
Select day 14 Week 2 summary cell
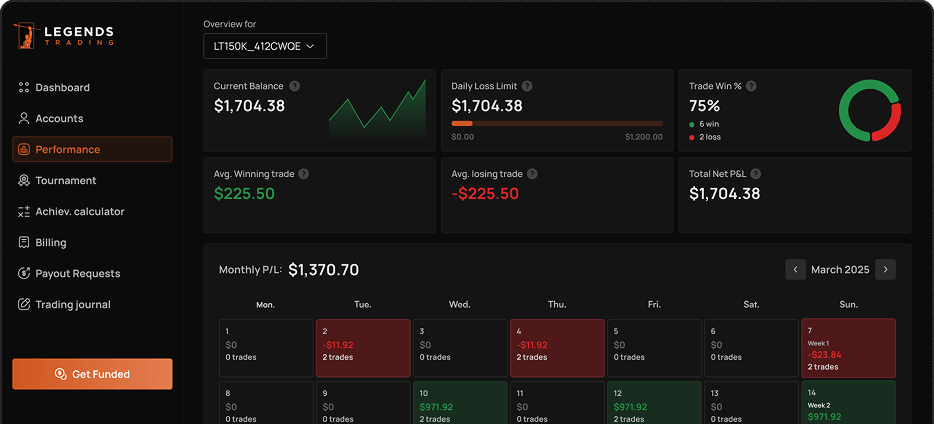pyautogui.click(x=849, y=403)
